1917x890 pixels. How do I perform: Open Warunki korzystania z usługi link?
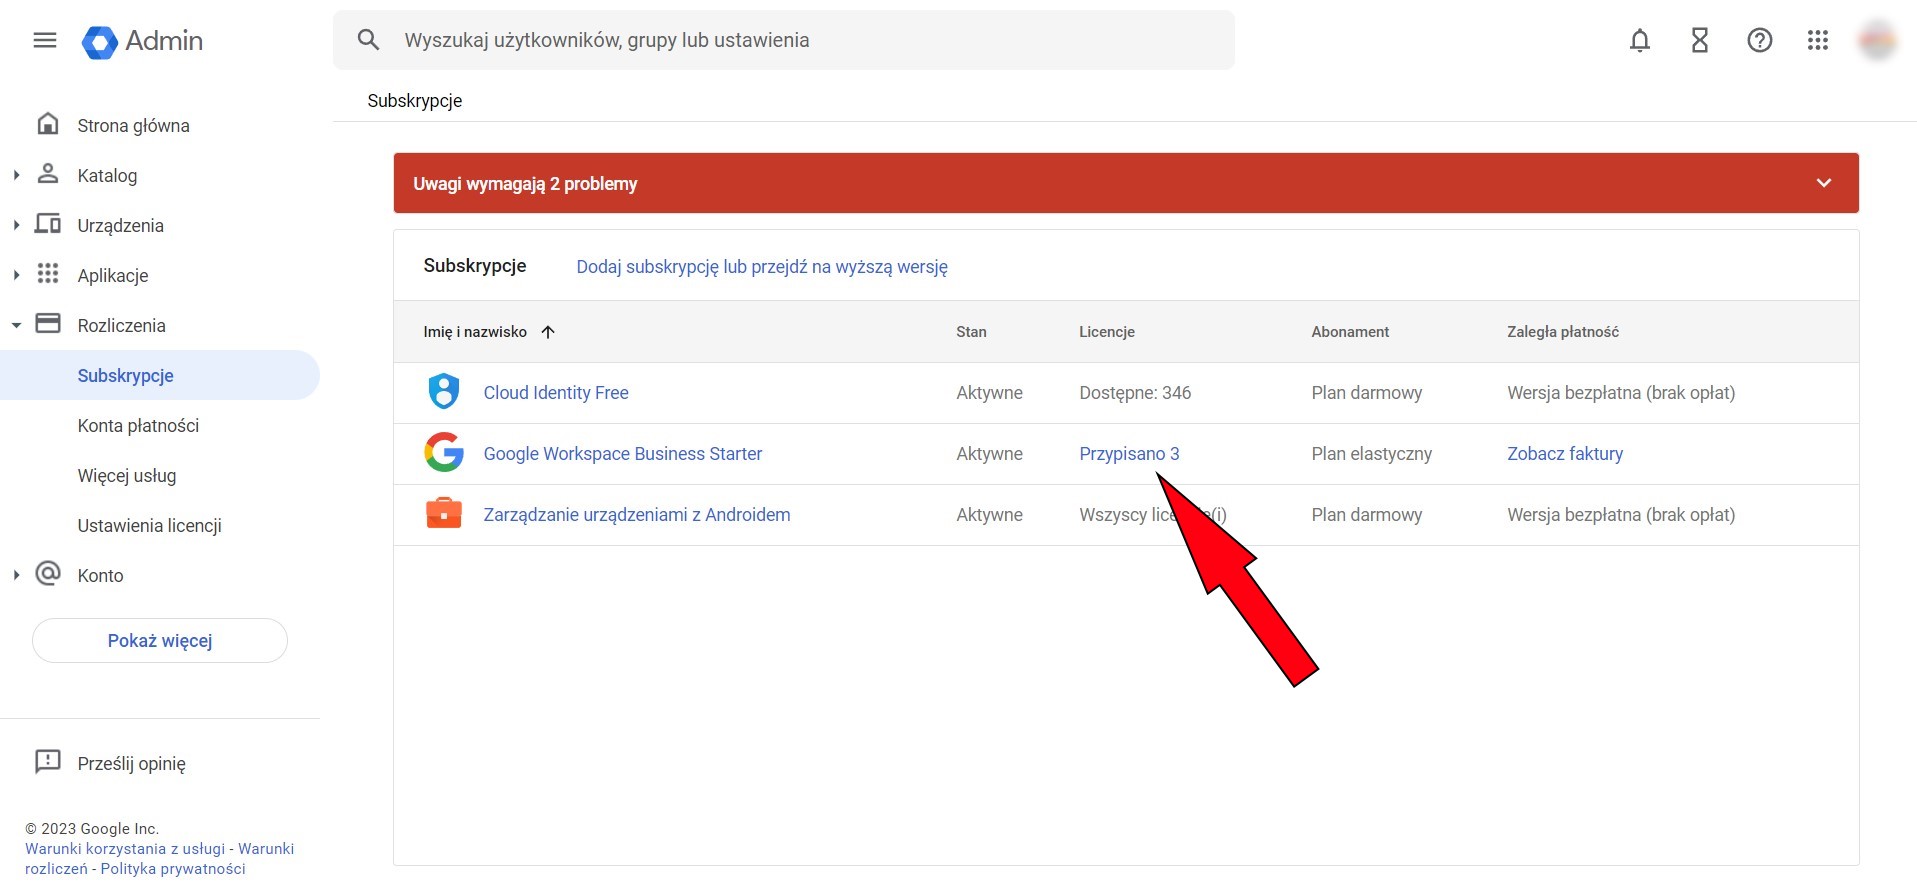tap(125, 849)
